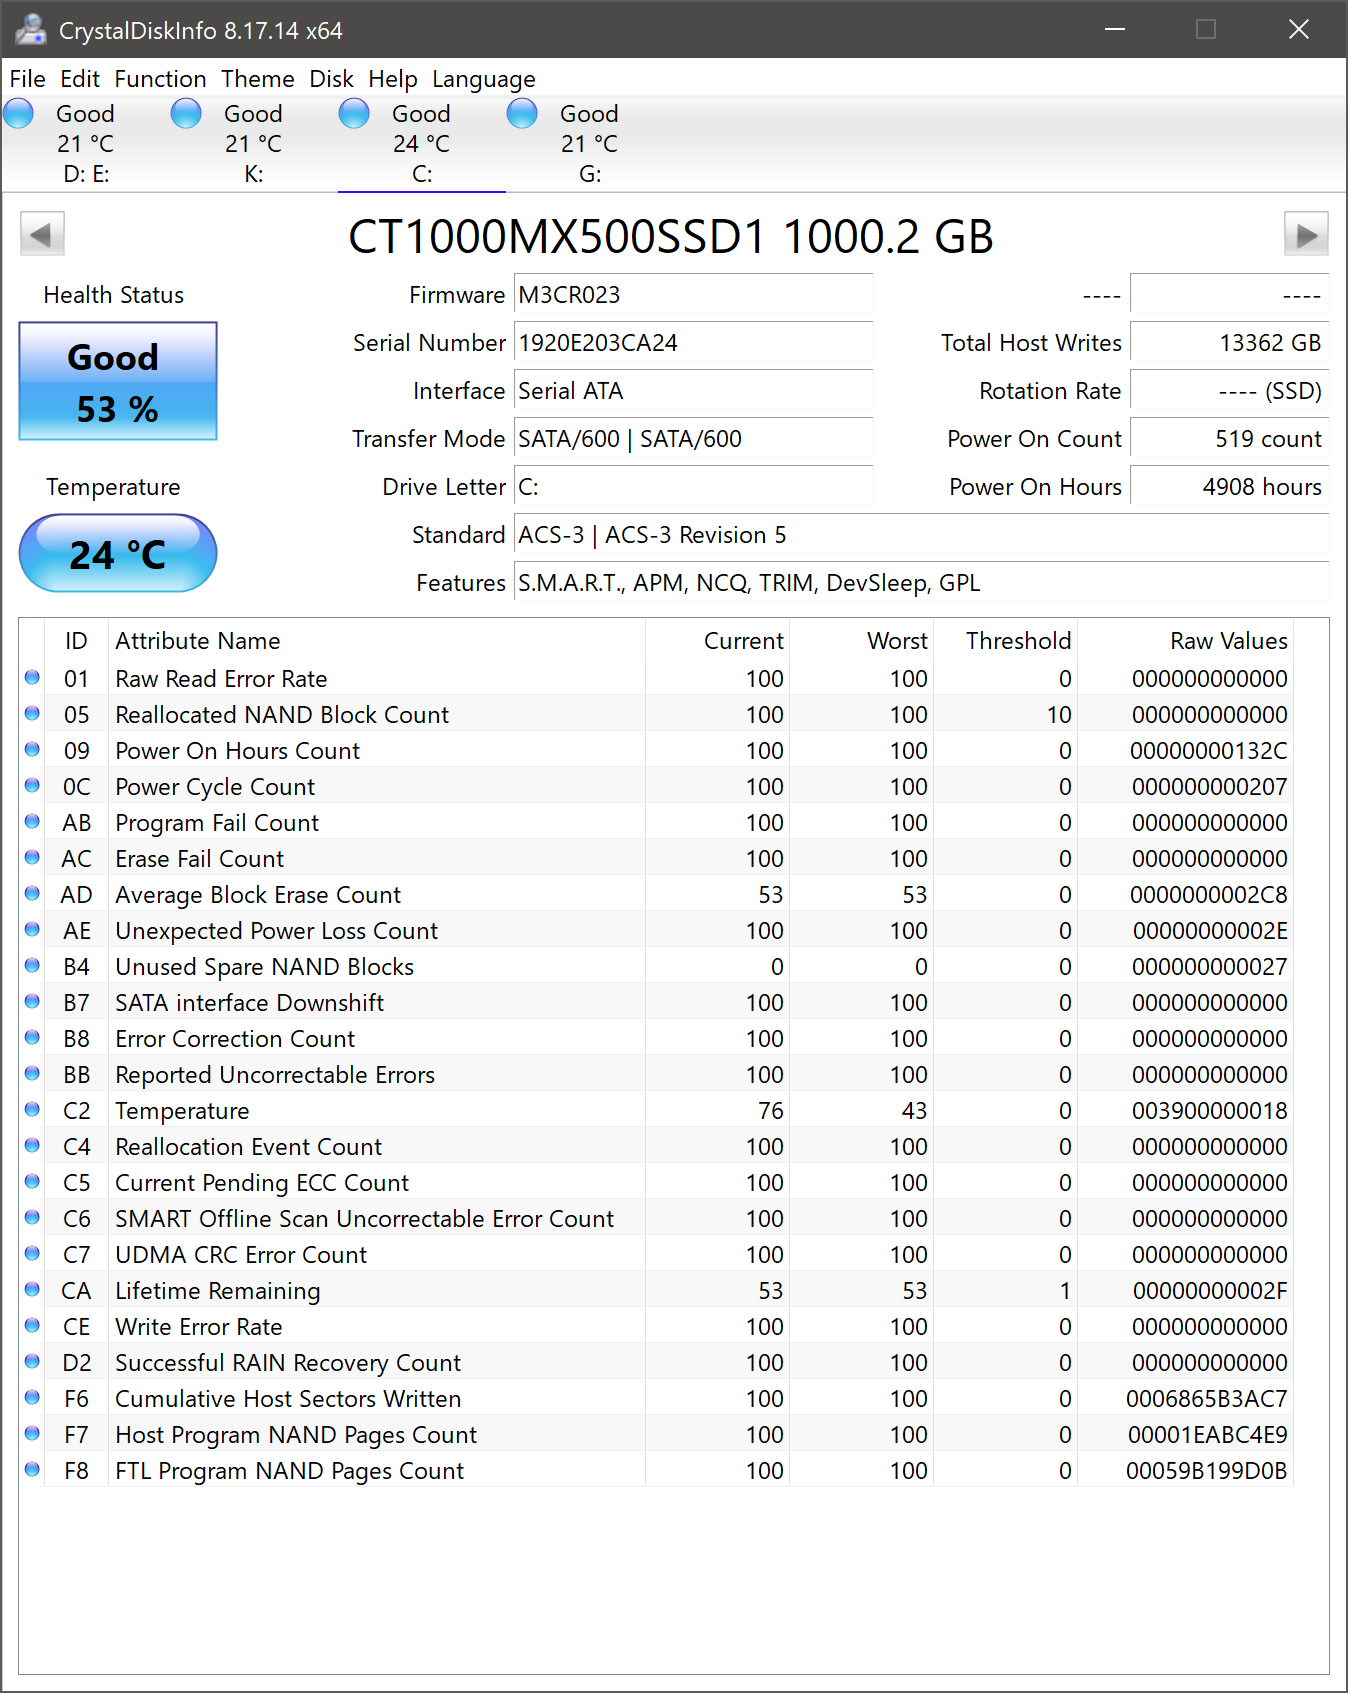This screenshot has width=1348, height=1693.
Task: Click status orb for disk D: E:
Action: click(x=19, y=113)
